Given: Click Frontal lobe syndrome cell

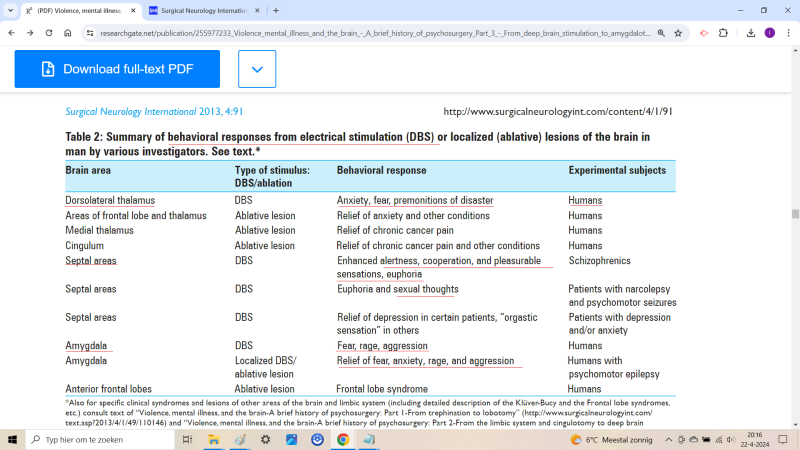Looking at the screenshot, I should coord(382,389).
